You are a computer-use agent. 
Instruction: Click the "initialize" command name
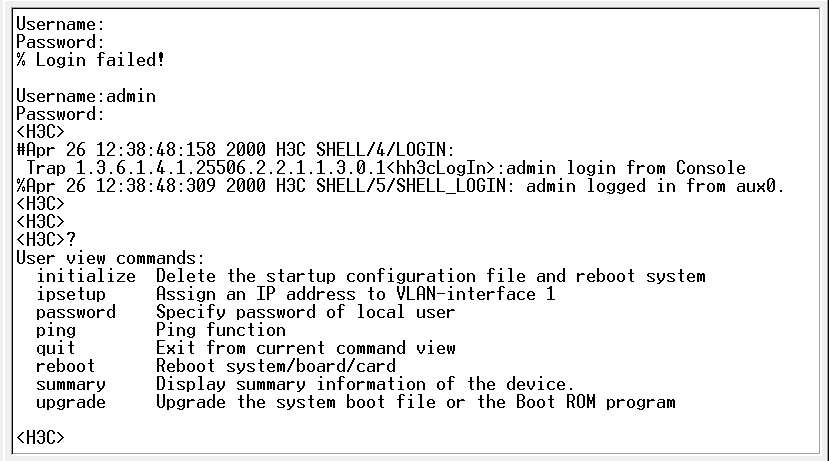86,276
